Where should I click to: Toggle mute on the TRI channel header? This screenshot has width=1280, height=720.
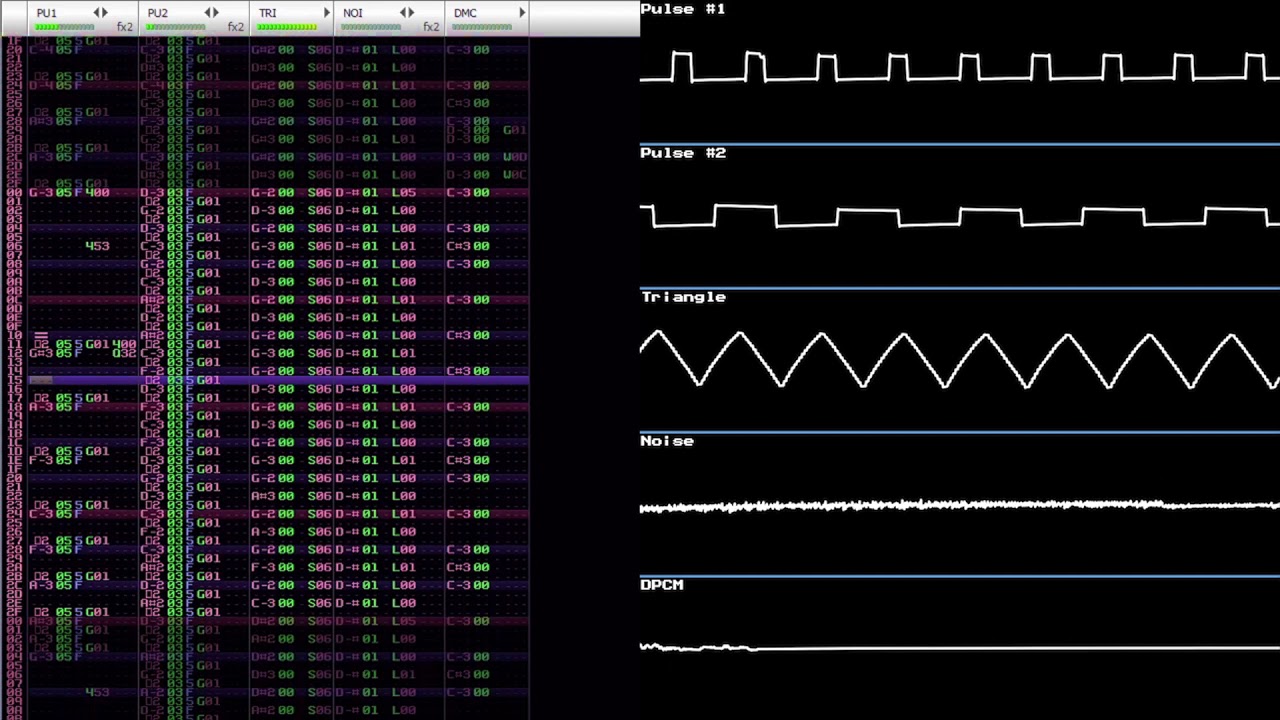268,13
